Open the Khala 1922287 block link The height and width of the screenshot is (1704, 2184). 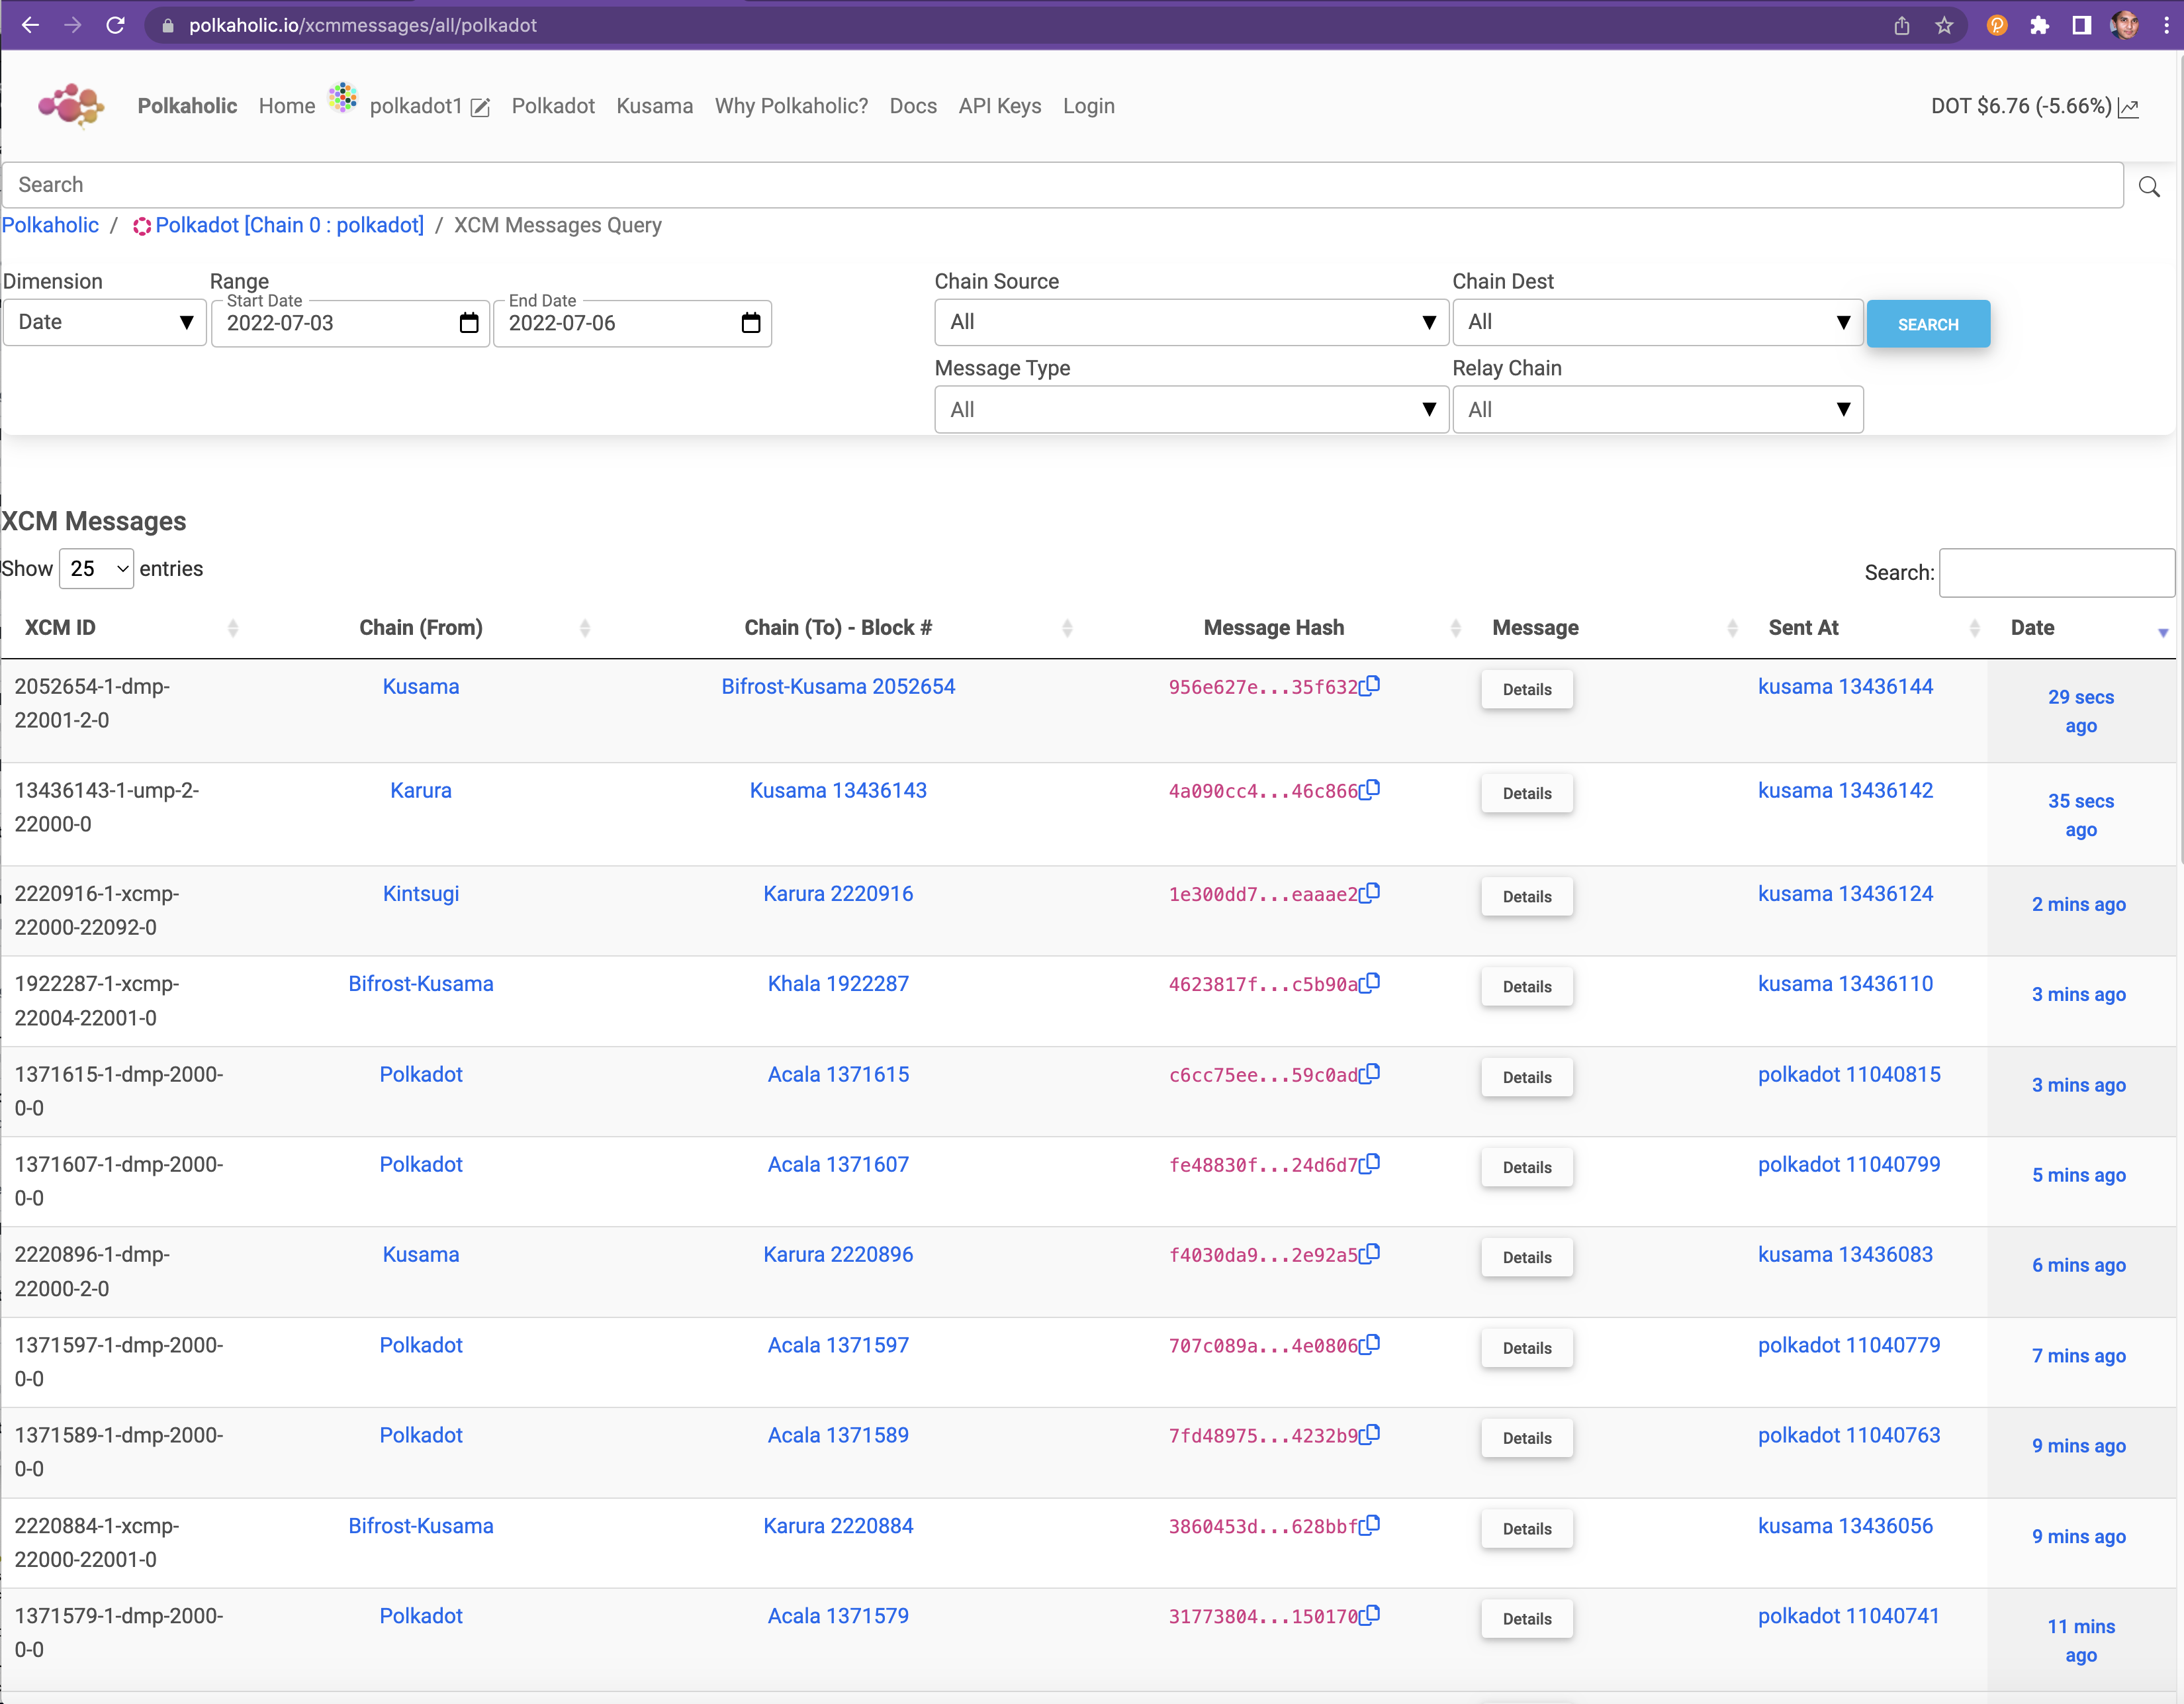[838, 984]
